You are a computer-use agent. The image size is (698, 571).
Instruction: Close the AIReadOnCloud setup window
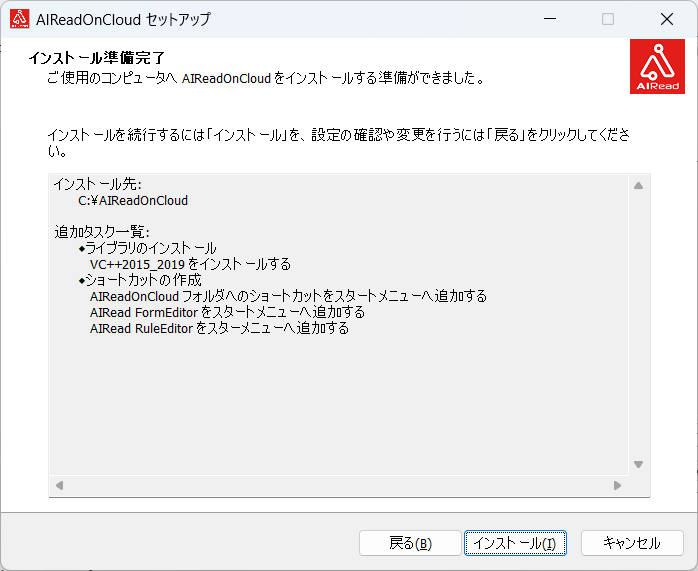point(666,19)
